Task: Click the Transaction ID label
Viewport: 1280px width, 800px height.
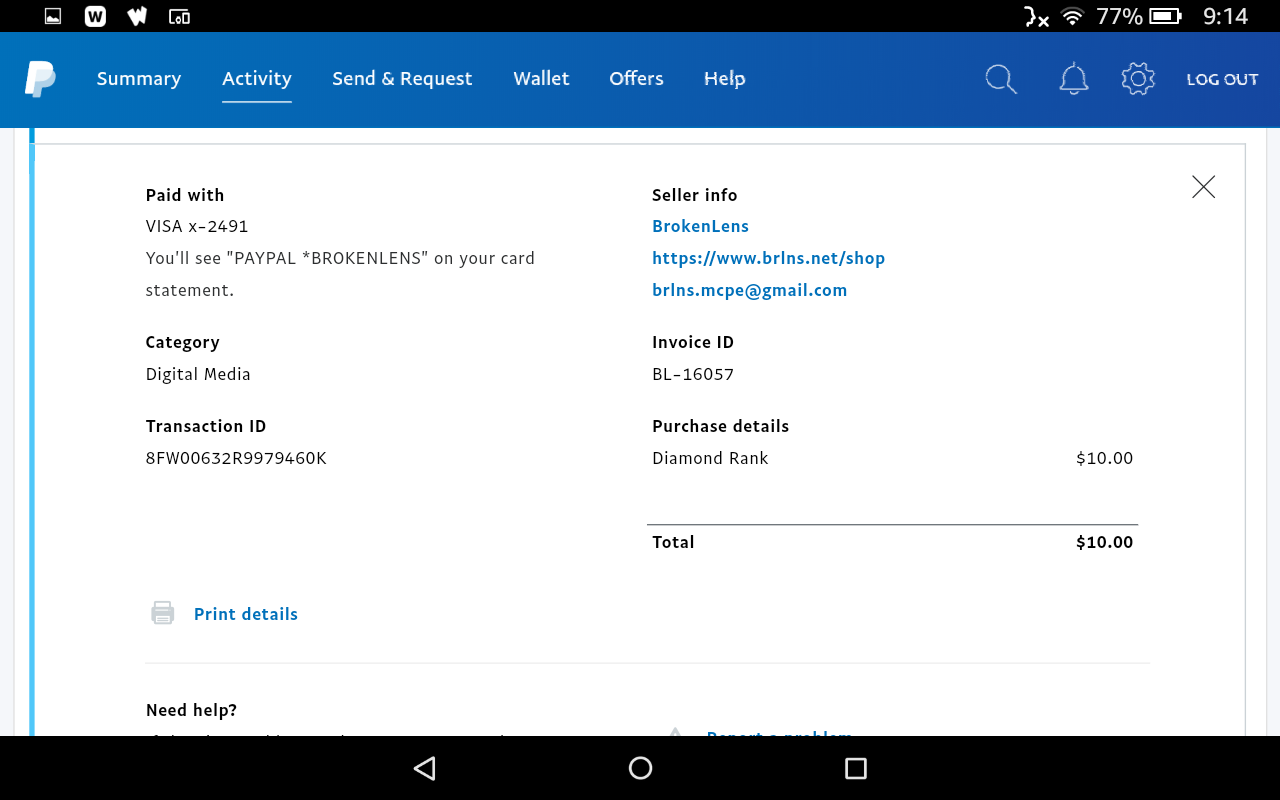Action: [x=206, y=426]
